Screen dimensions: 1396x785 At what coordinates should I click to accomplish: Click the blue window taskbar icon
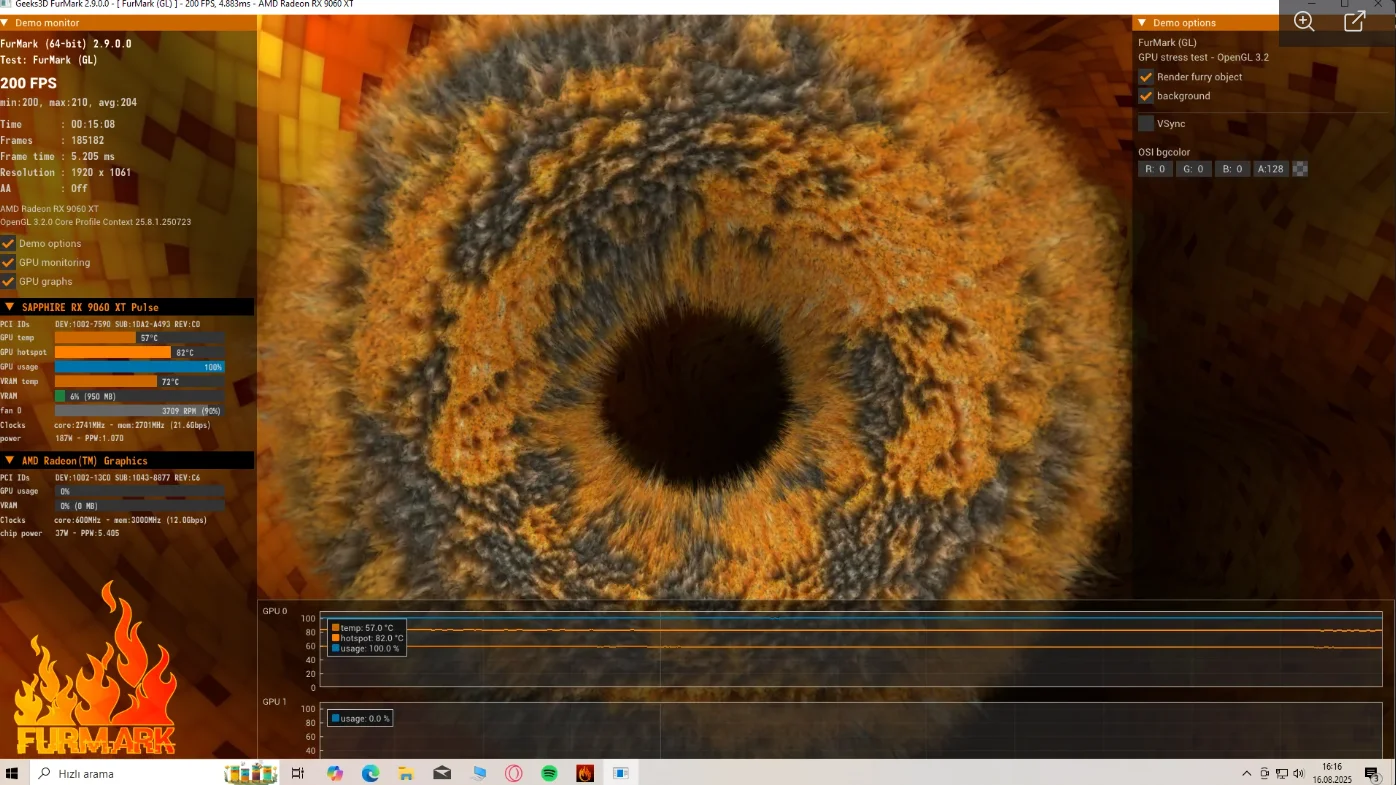point(621,773)
